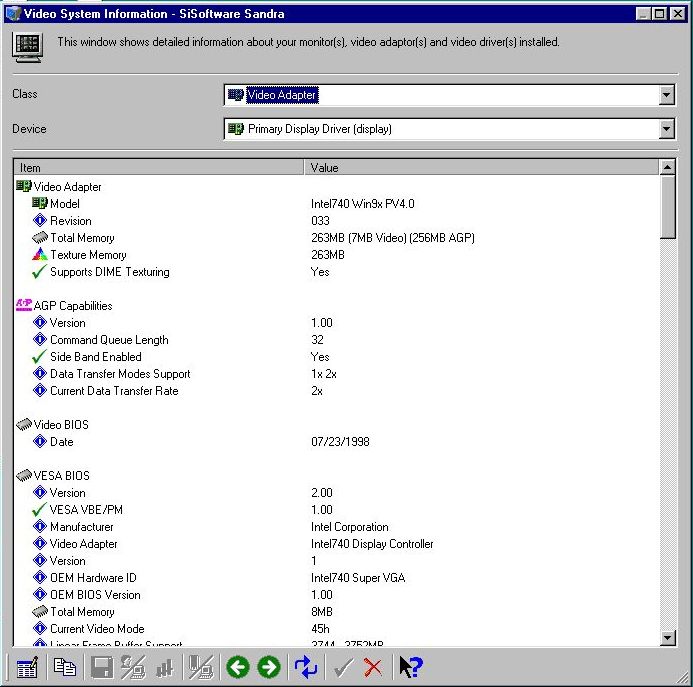Select the Video Adapter section icon

pos(23,186)
